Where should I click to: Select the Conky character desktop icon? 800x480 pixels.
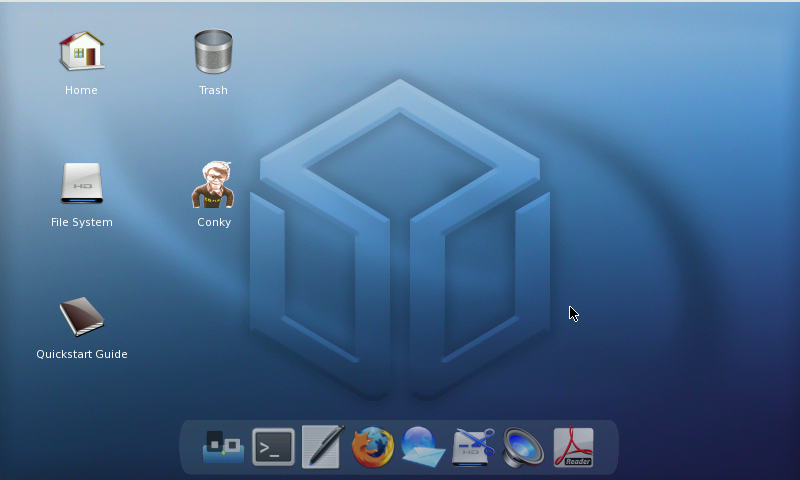213,184
